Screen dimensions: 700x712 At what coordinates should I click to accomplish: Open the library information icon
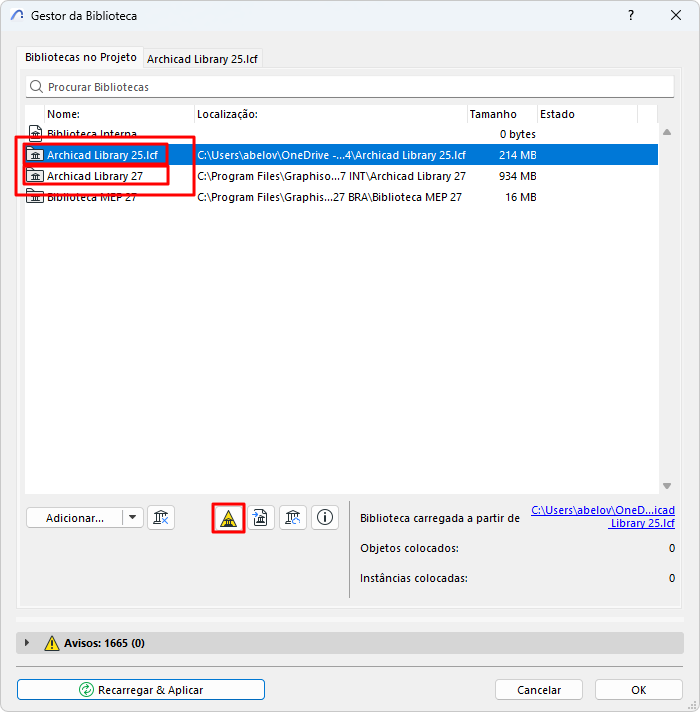pos(325,518)
